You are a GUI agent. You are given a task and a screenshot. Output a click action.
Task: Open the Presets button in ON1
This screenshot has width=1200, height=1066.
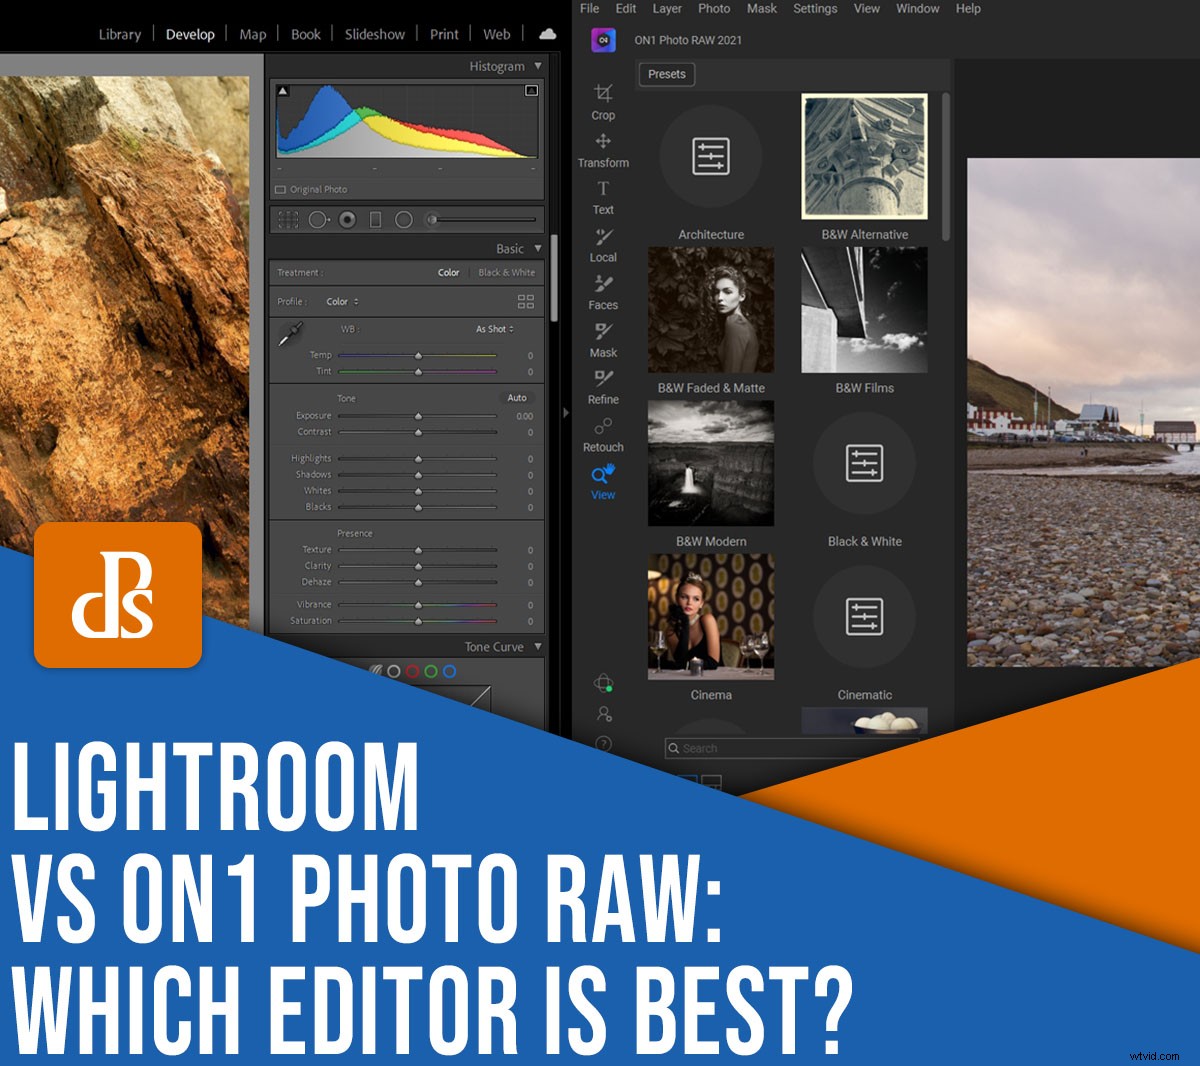[666, 74]
